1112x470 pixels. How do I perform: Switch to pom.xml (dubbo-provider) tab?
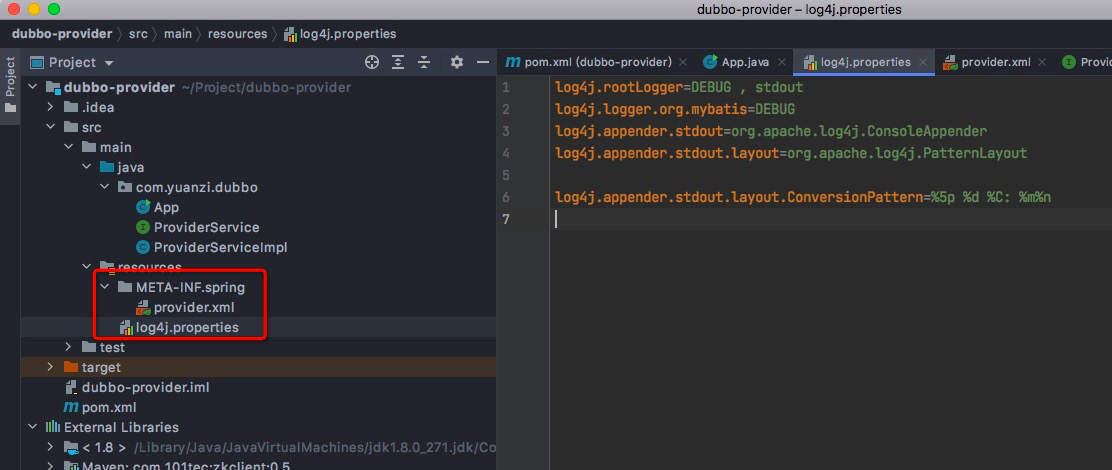[x=598, y=62]
